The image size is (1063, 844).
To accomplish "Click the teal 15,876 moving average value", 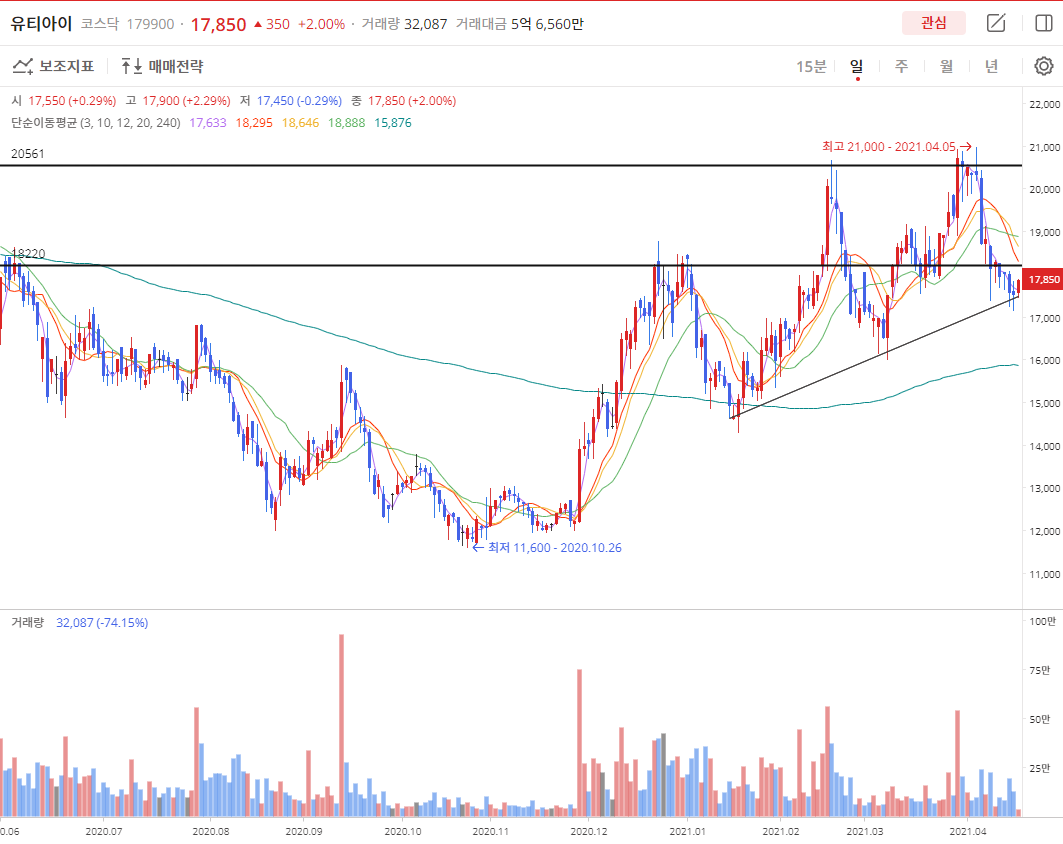I will (x=393, y=123).
